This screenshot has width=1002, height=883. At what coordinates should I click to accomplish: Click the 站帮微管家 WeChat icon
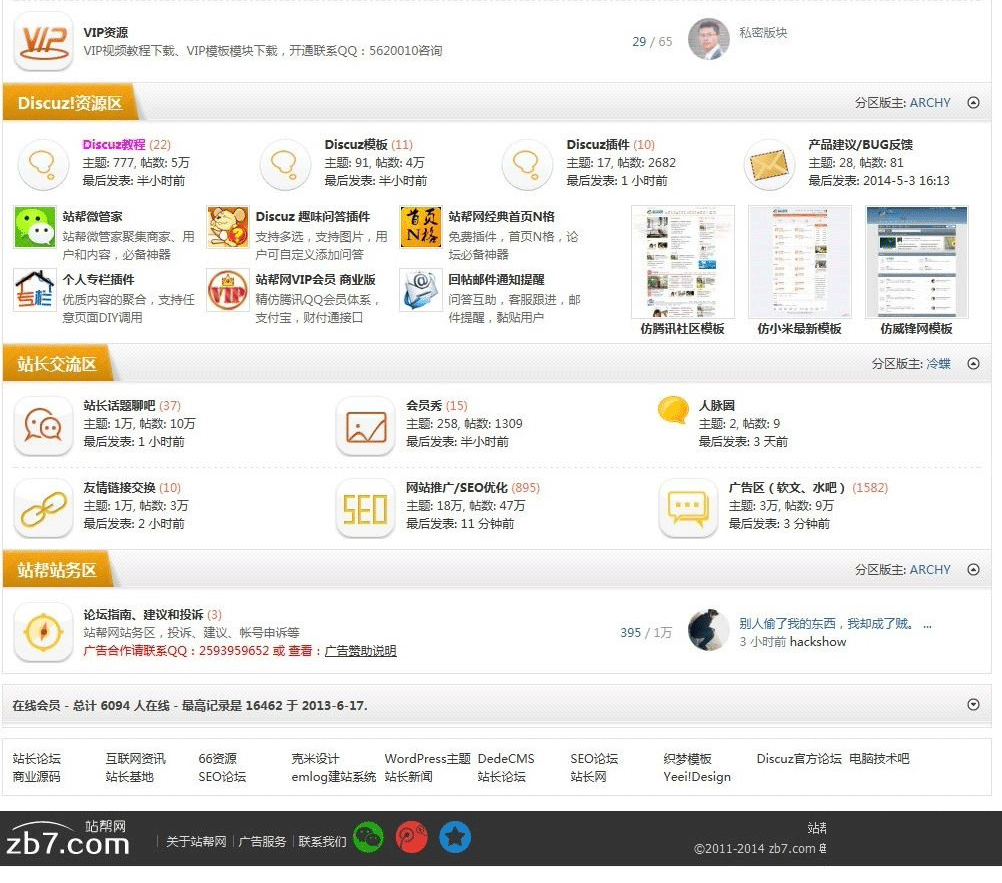pyautogui.click(x=35, y=227)
